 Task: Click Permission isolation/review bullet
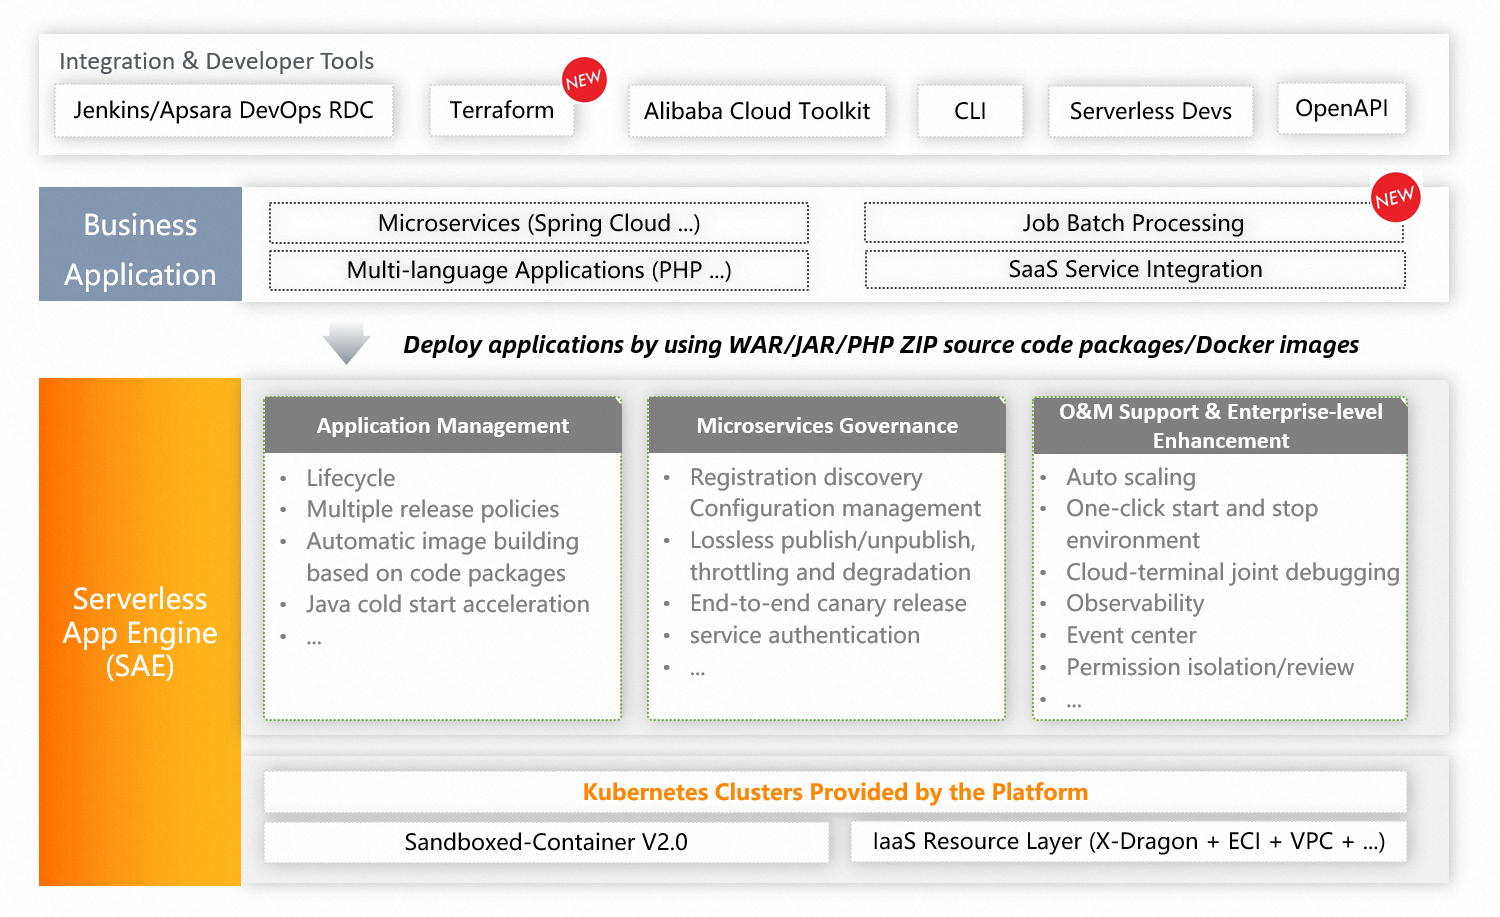click(x=1210, y=667)
